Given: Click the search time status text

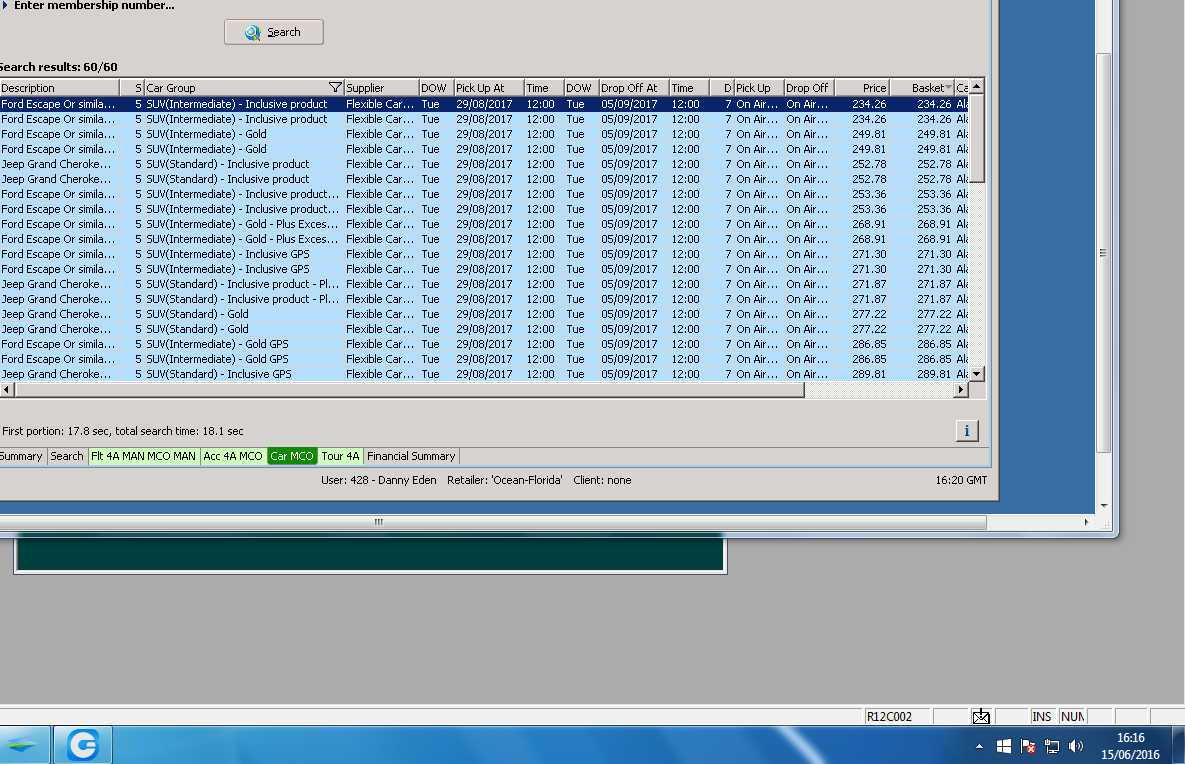Looking at the screenshot, I should coord(122,431).
